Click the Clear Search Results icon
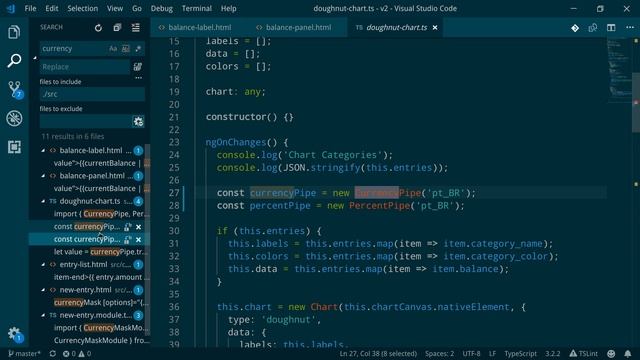Screen dimensions: 640x360 118,27
